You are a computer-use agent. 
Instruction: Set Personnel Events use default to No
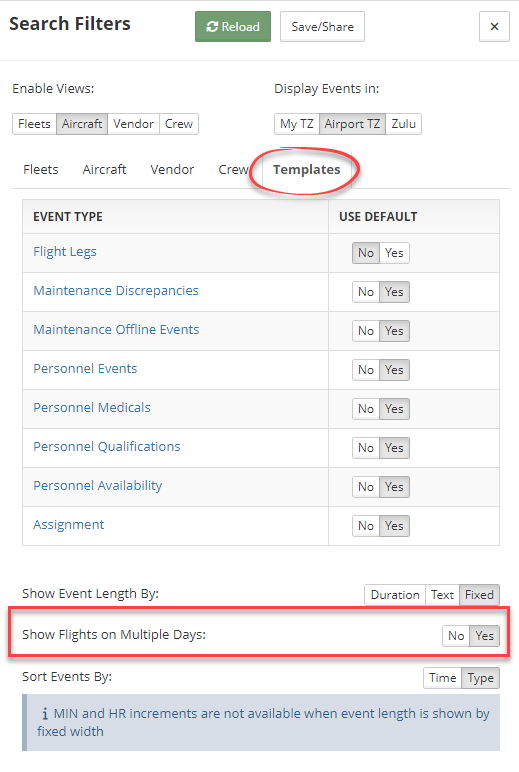(366, 370)
